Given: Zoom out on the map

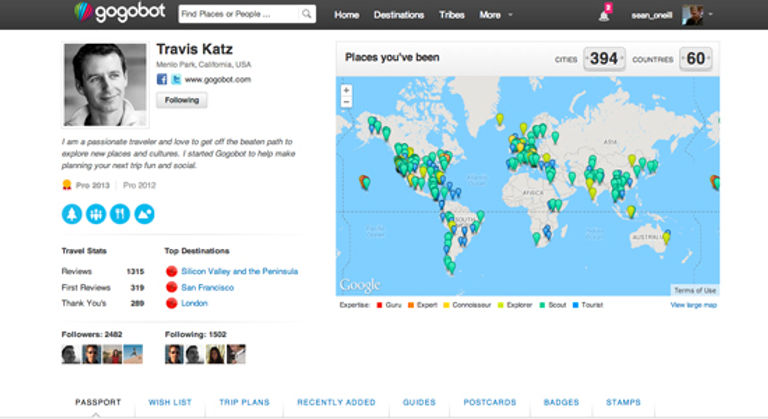Looking at the screenshot, I should click(x=346, y=102).
